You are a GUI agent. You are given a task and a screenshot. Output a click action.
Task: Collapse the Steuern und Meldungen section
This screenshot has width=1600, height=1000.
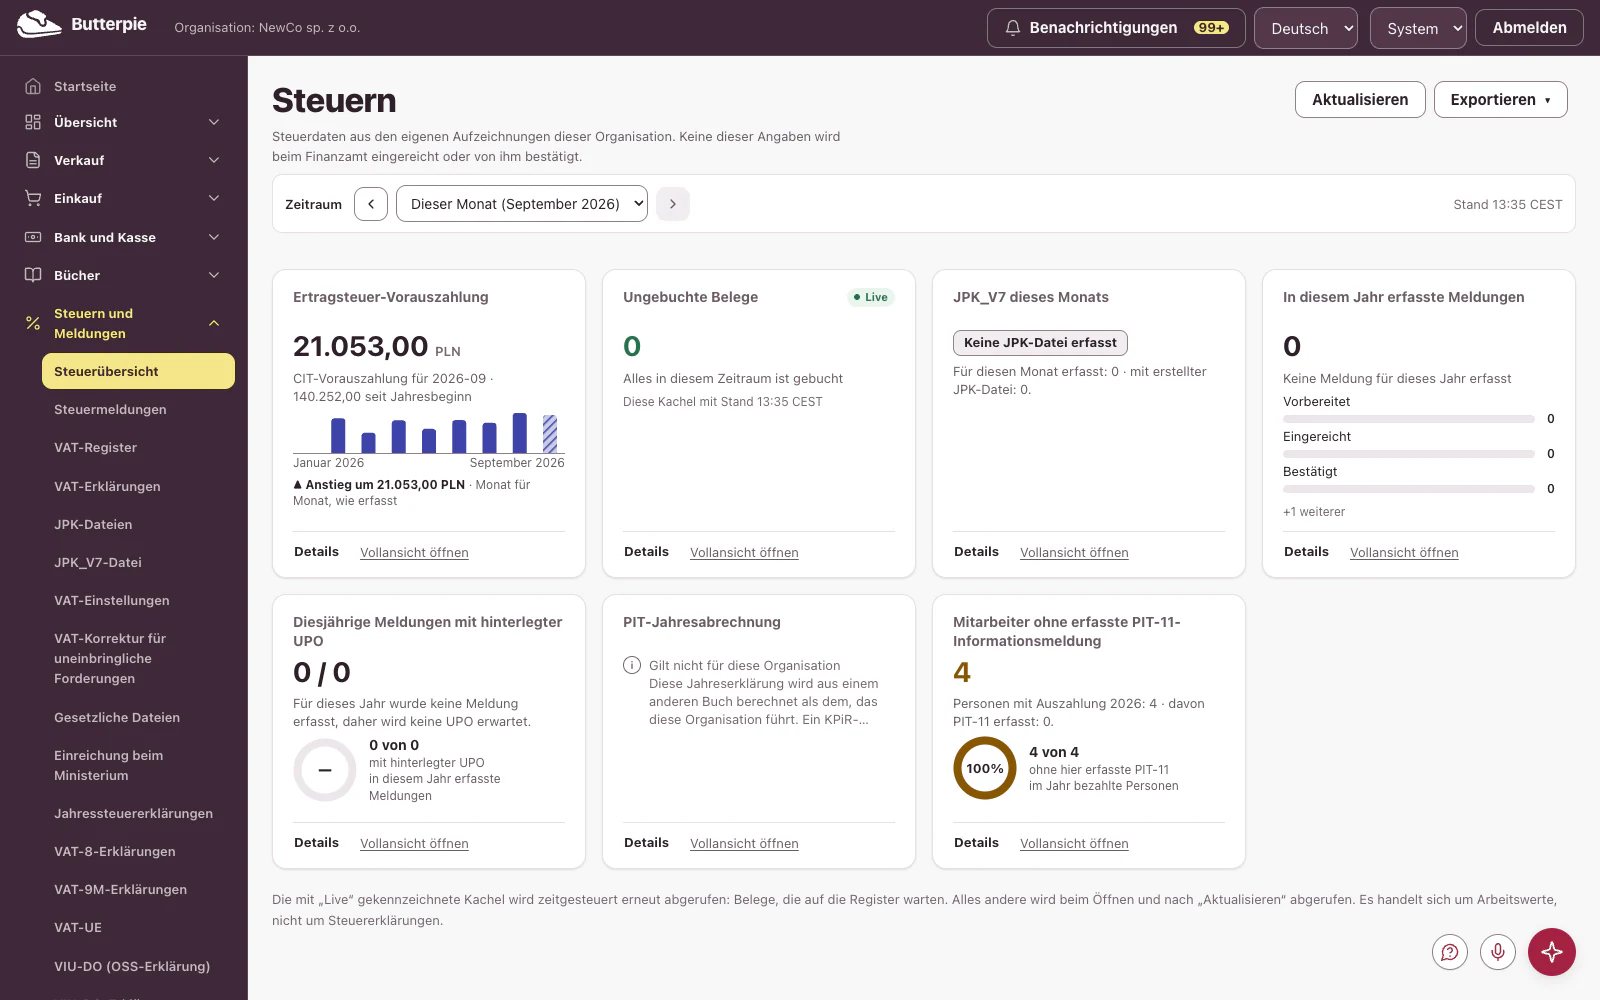click(214, 323)
